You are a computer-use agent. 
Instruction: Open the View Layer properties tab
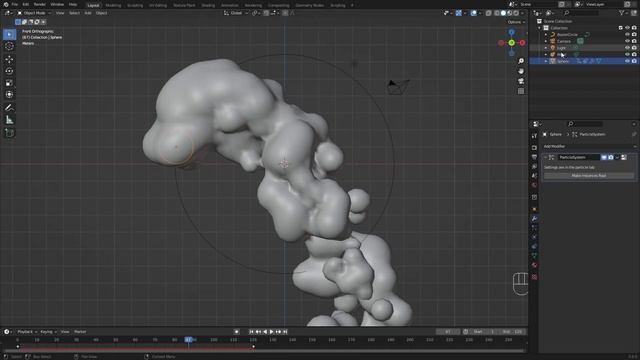click(534, 167)
